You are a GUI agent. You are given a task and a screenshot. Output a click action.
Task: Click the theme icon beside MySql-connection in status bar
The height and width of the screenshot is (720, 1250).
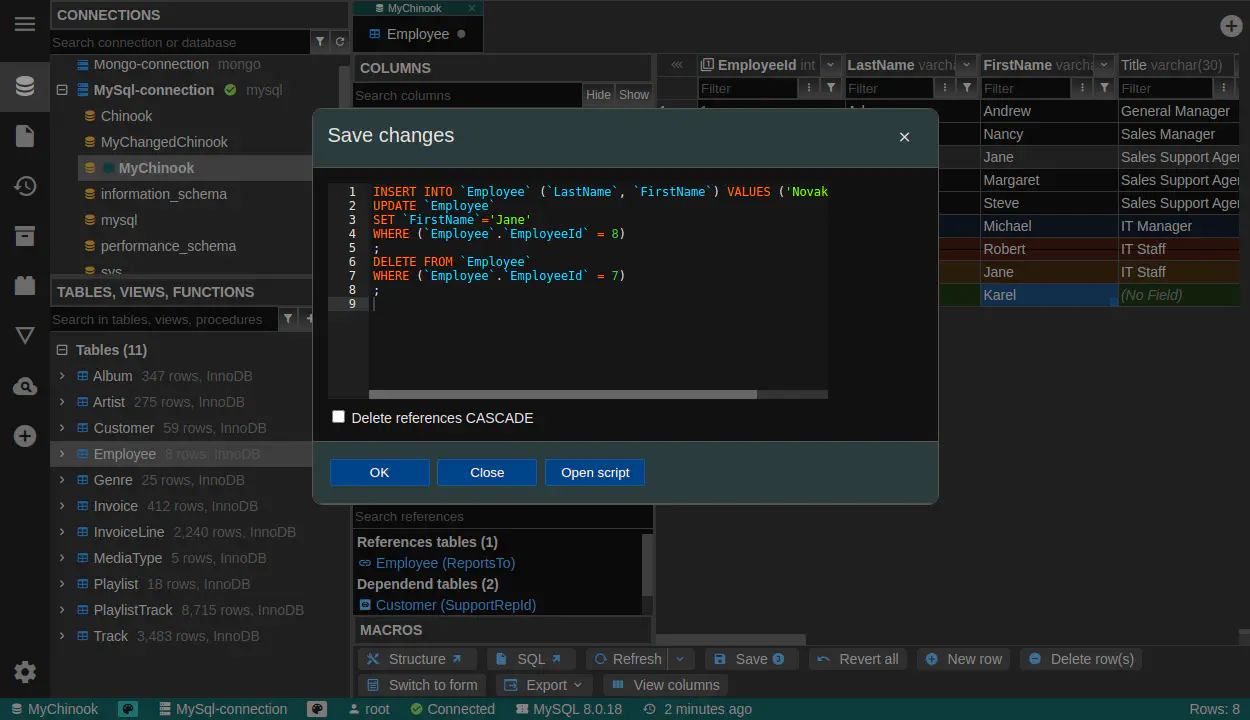(317, 709)
